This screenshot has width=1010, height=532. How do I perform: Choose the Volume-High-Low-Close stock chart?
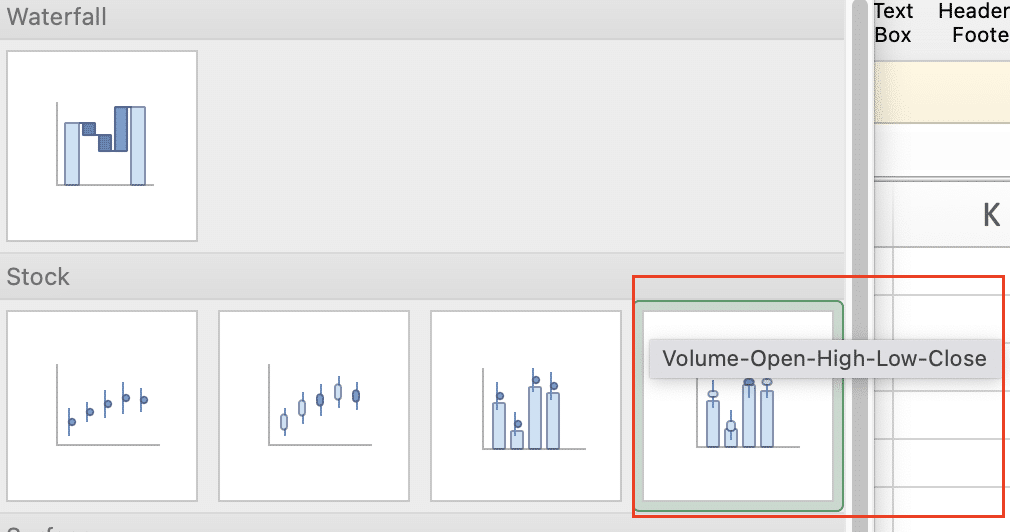[526, 406]
